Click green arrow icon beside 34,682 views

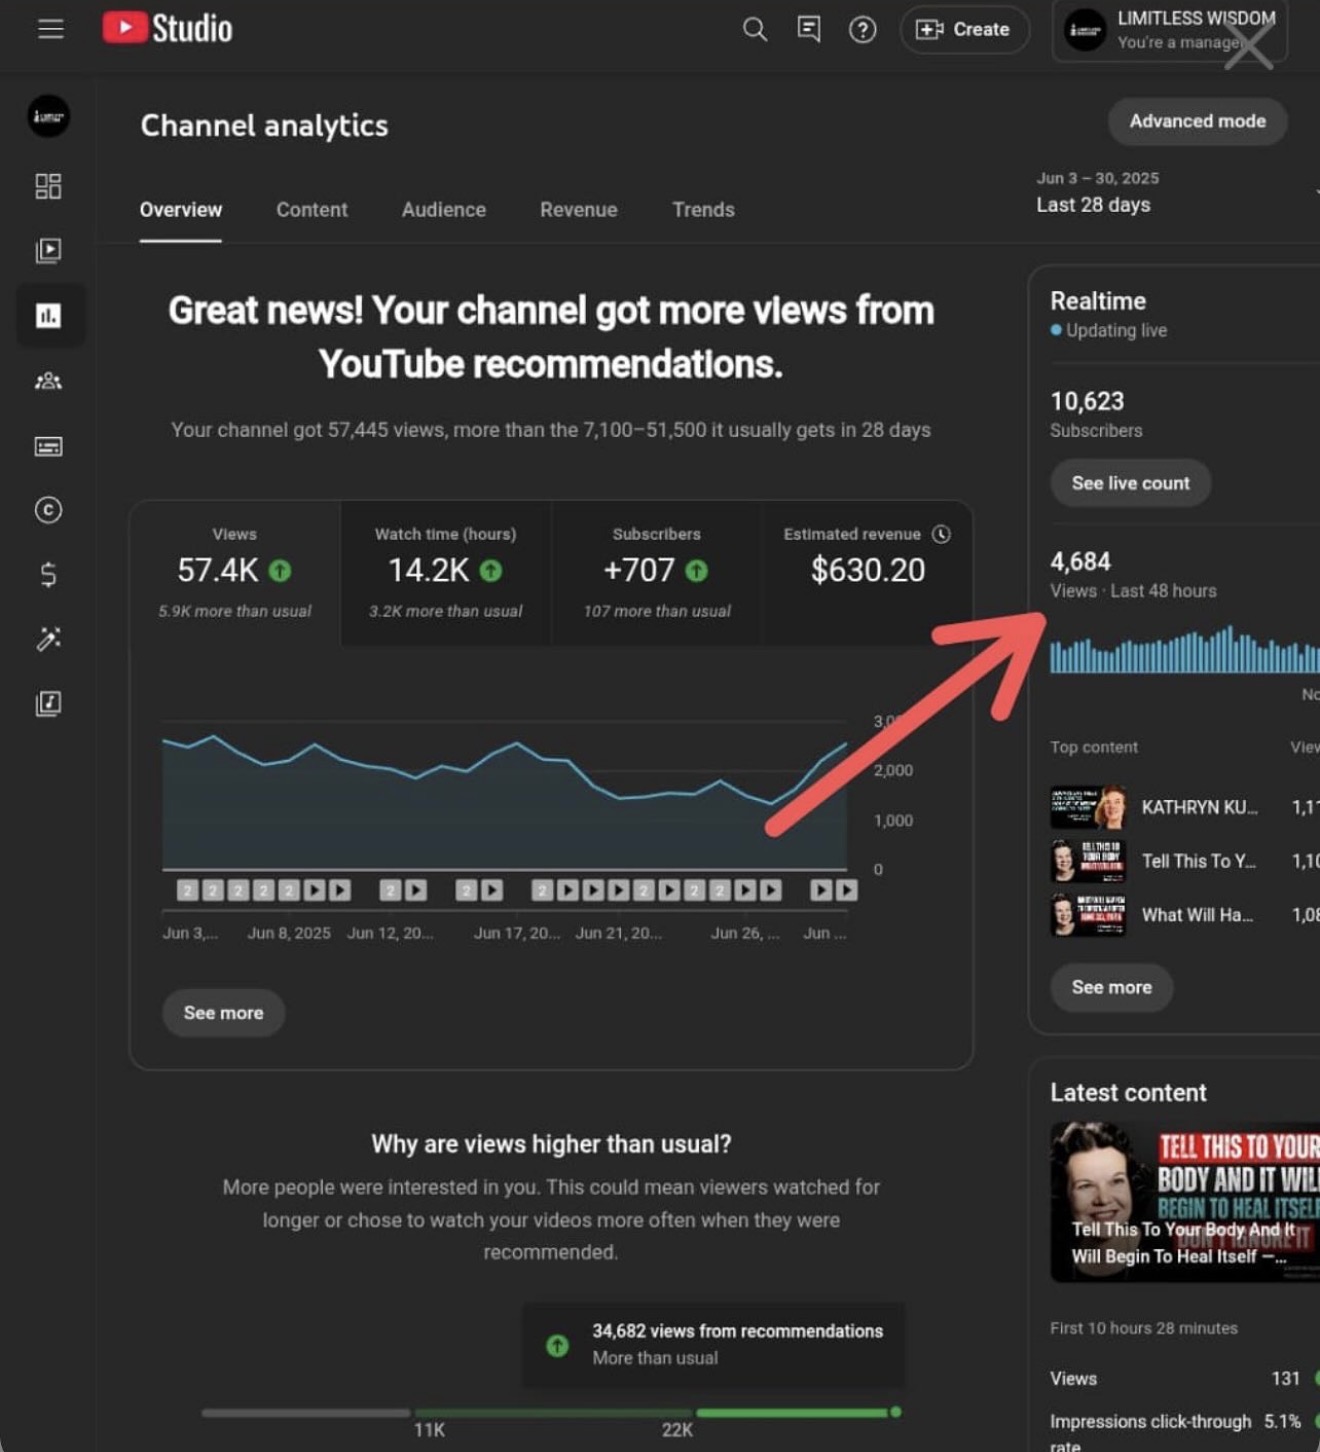click(x=557, y=1345)
